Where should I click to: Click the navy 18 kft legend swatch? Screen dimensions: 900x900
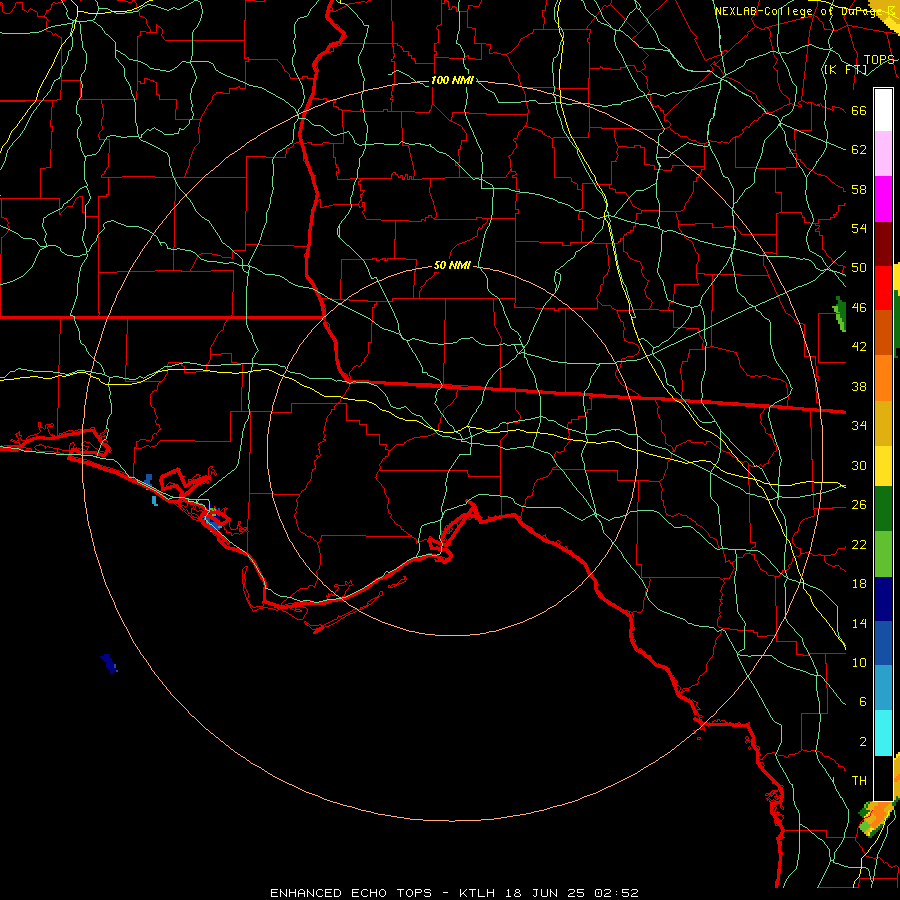click(x=883, y=599)
